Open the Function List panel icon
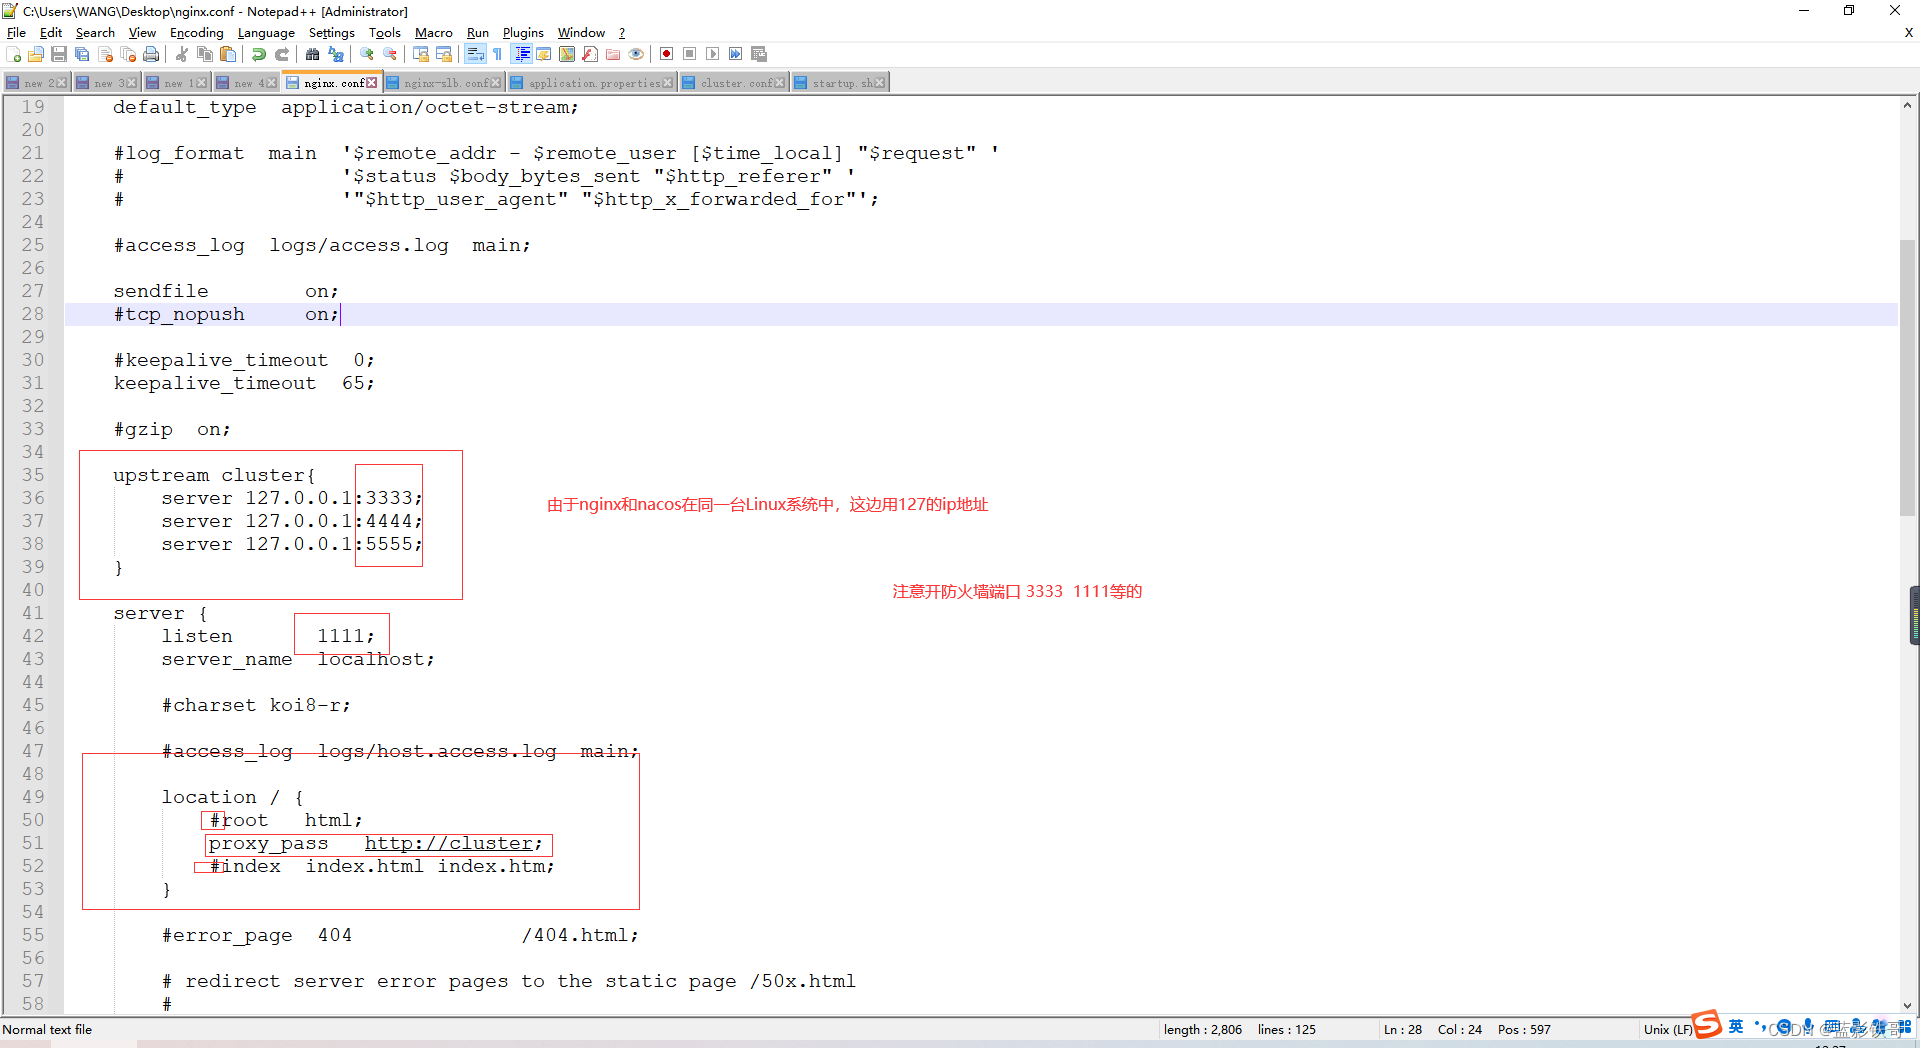The width and height of the screenshot is (1920, 1048). click(590, 54)
